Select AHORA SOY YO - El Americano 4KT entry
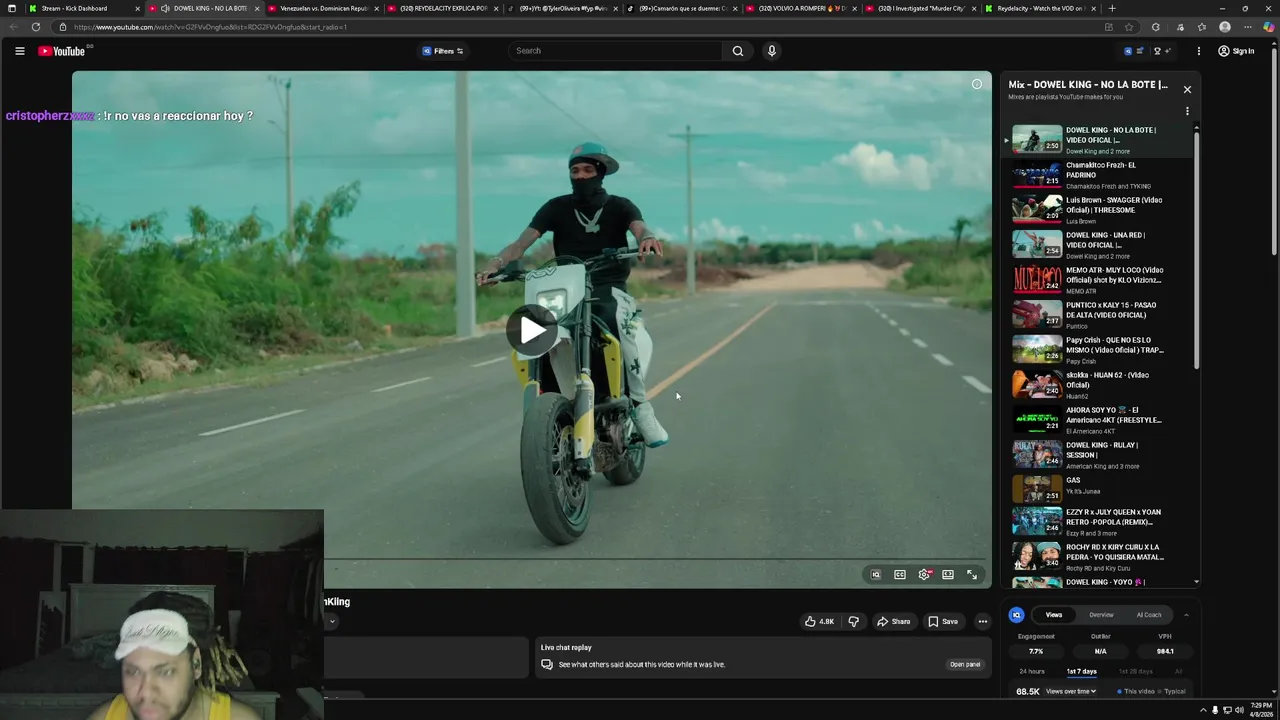Screen dimensions: 1280x720 1099,420
